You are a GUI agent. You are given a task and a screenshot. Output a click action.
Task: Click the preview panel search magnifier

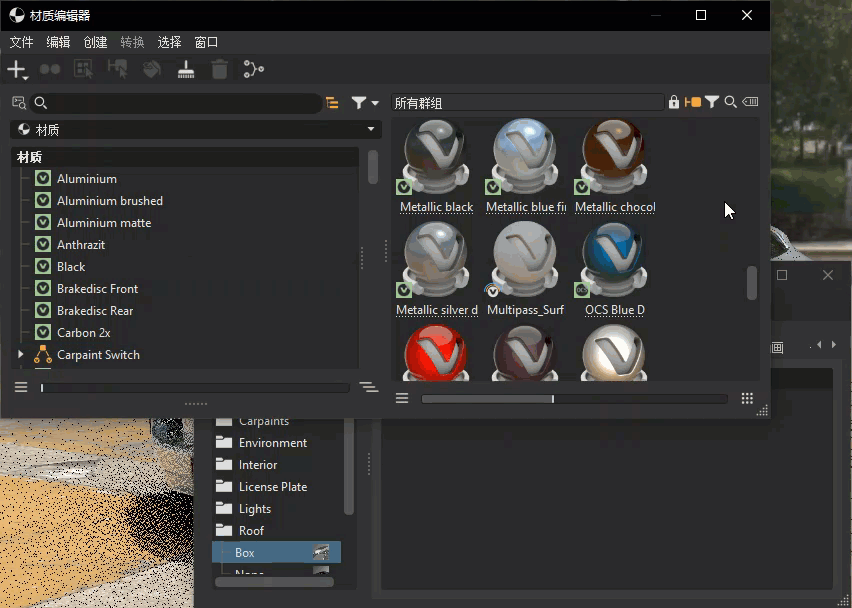(730, 102)
